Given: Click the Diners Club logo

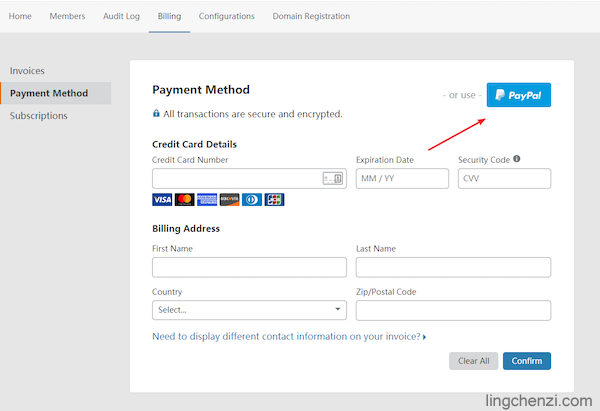Looking at the screenshot, I should (x=252, y=199).
